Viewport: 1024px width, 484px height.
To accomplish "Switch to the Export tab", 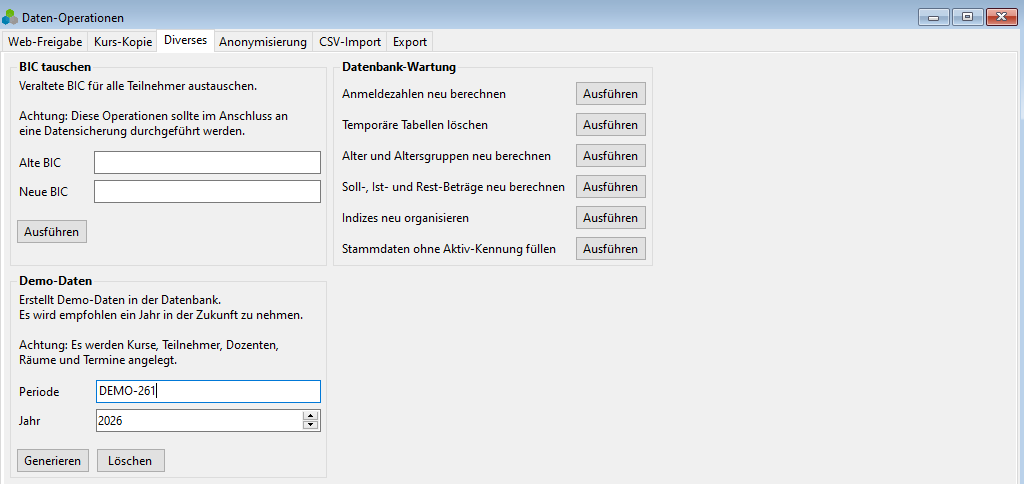I will pos(410,42).
